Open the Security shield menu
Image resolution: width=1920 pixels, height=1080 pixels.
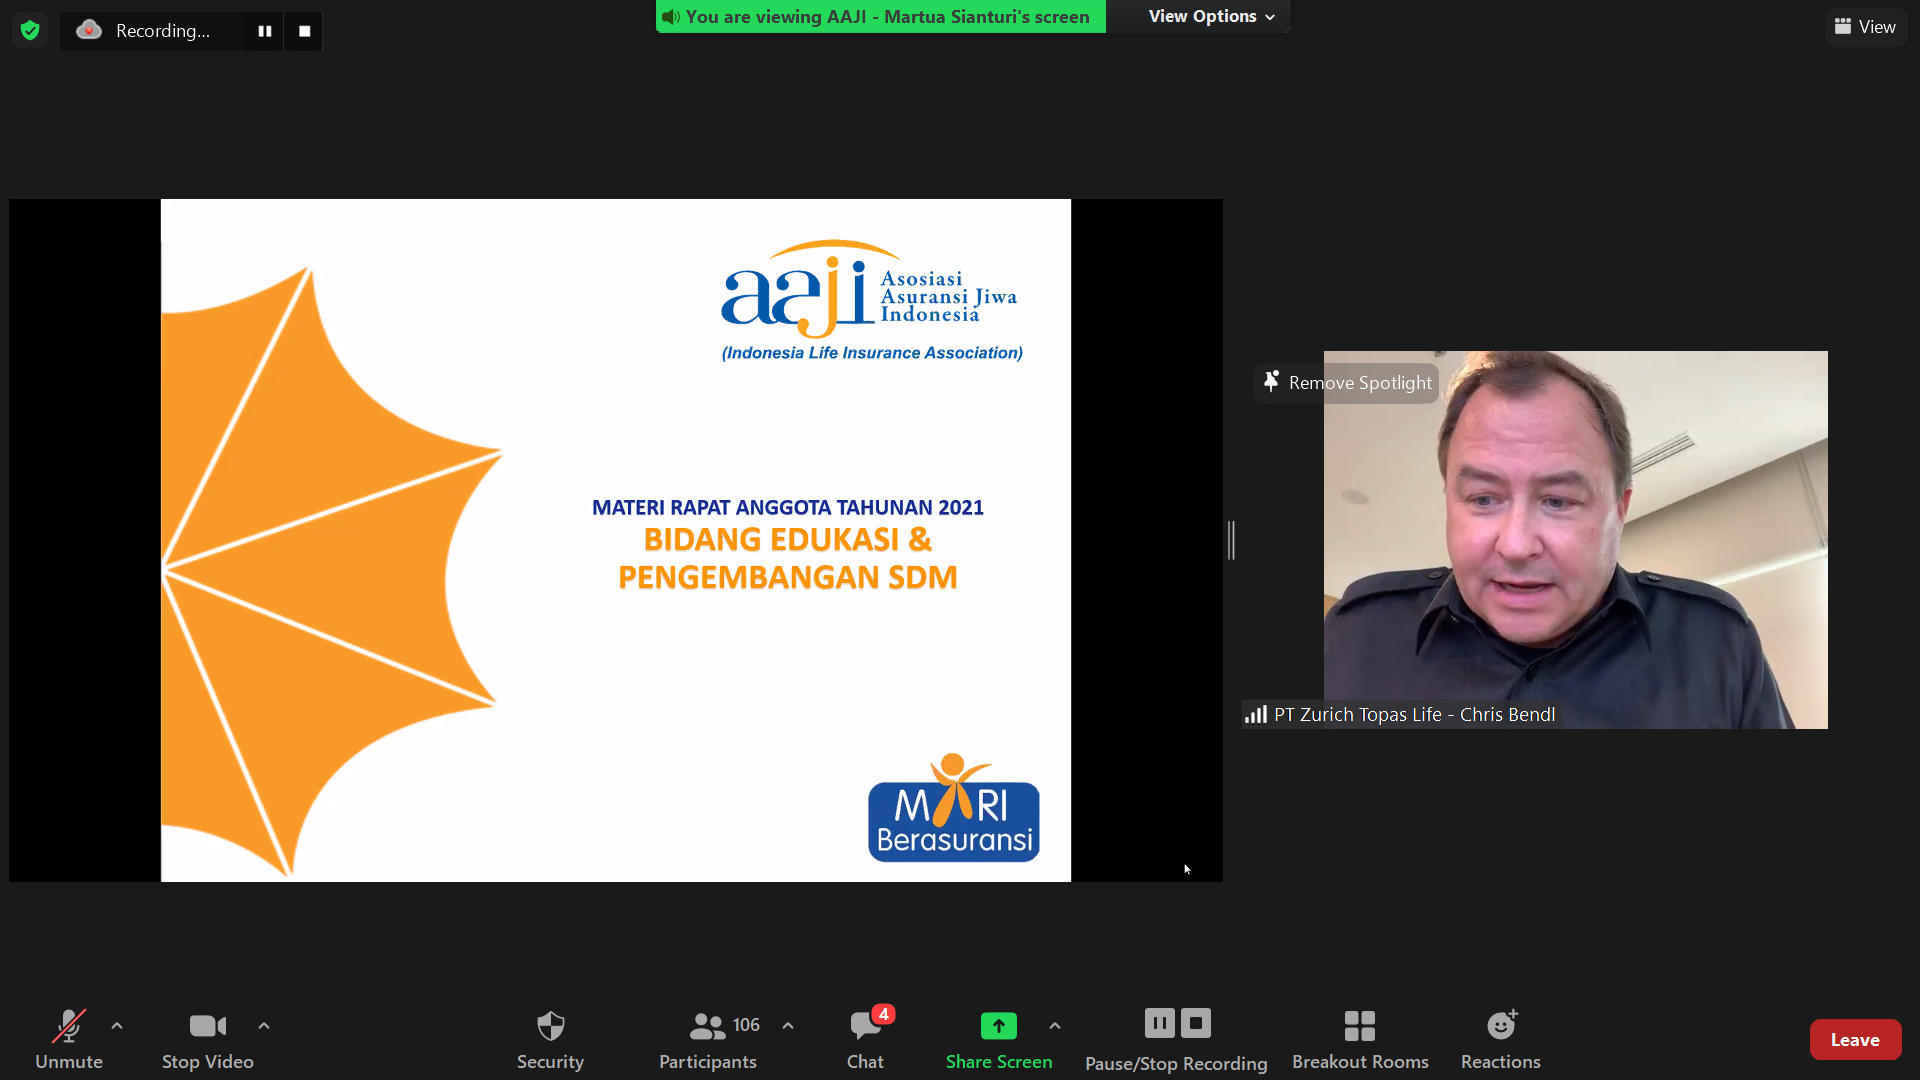coord(550,1040)
